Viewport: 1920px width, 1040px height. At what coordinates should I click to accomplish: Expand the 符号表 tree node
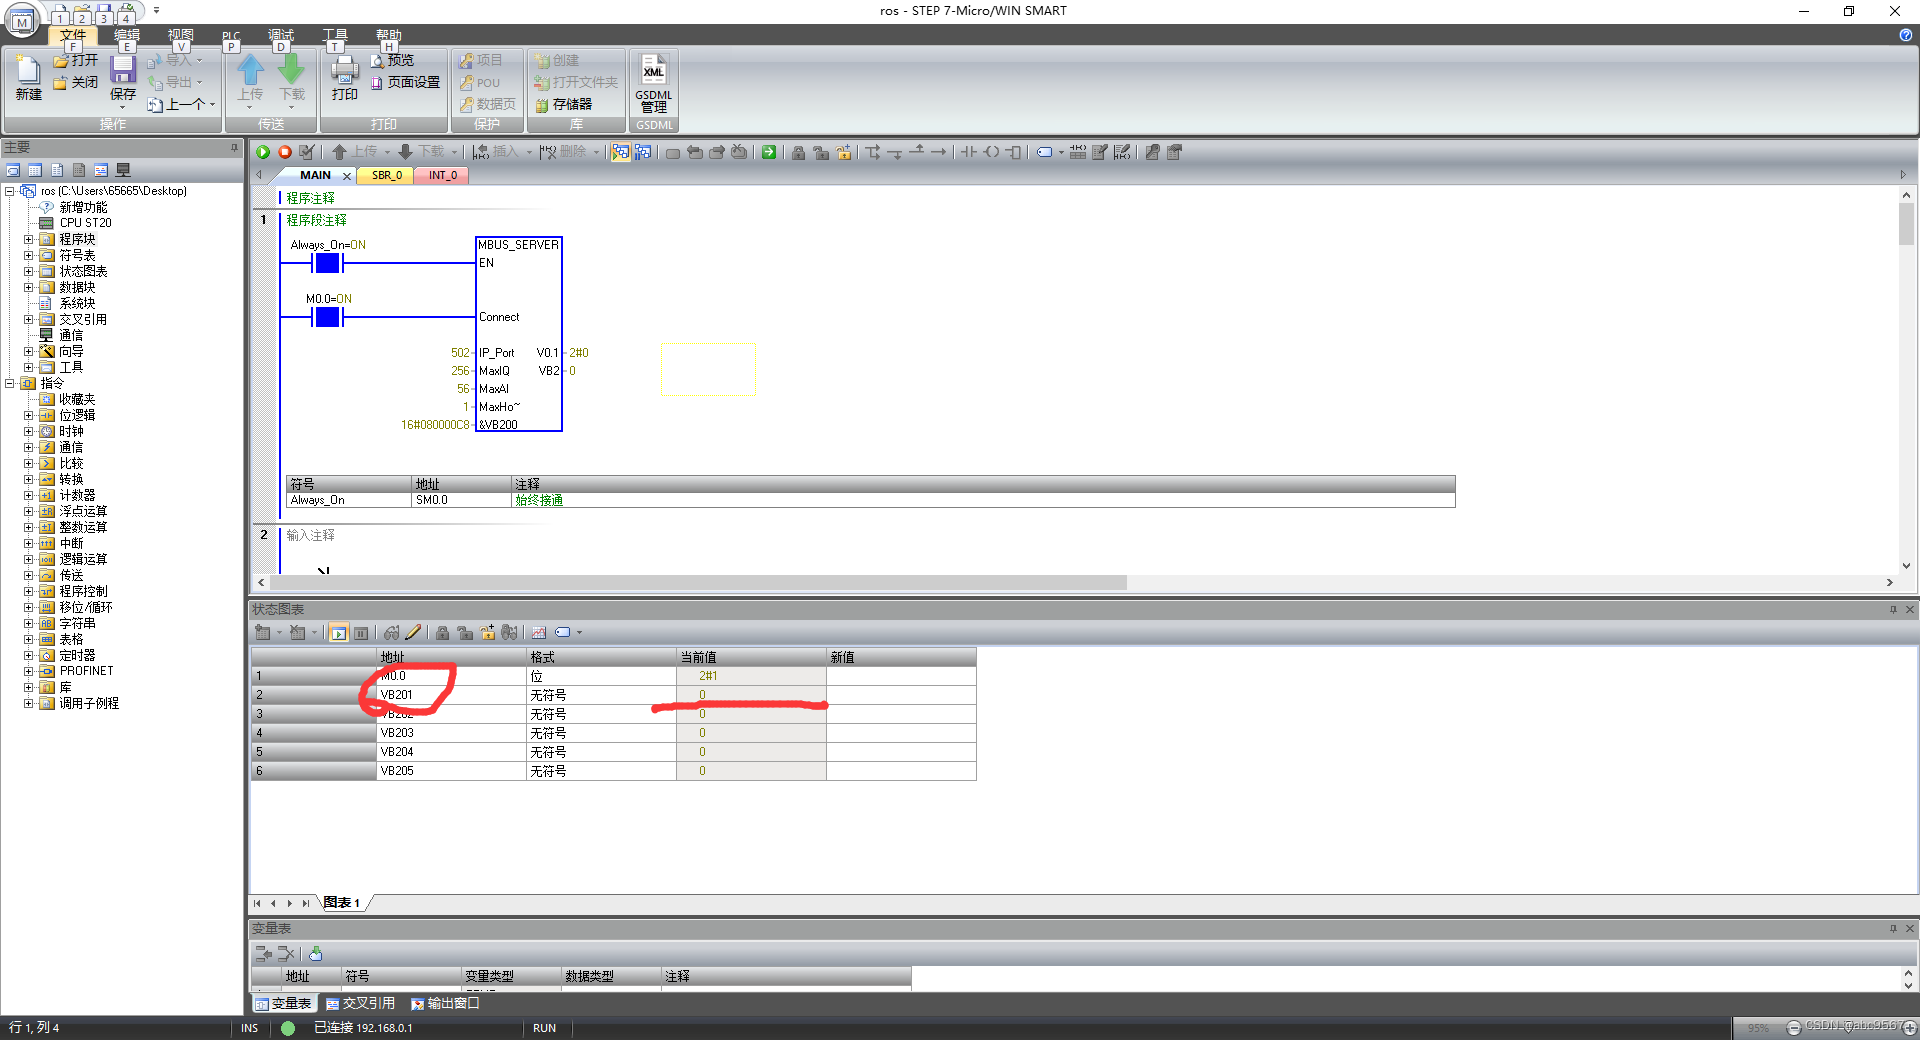[29, 255]
